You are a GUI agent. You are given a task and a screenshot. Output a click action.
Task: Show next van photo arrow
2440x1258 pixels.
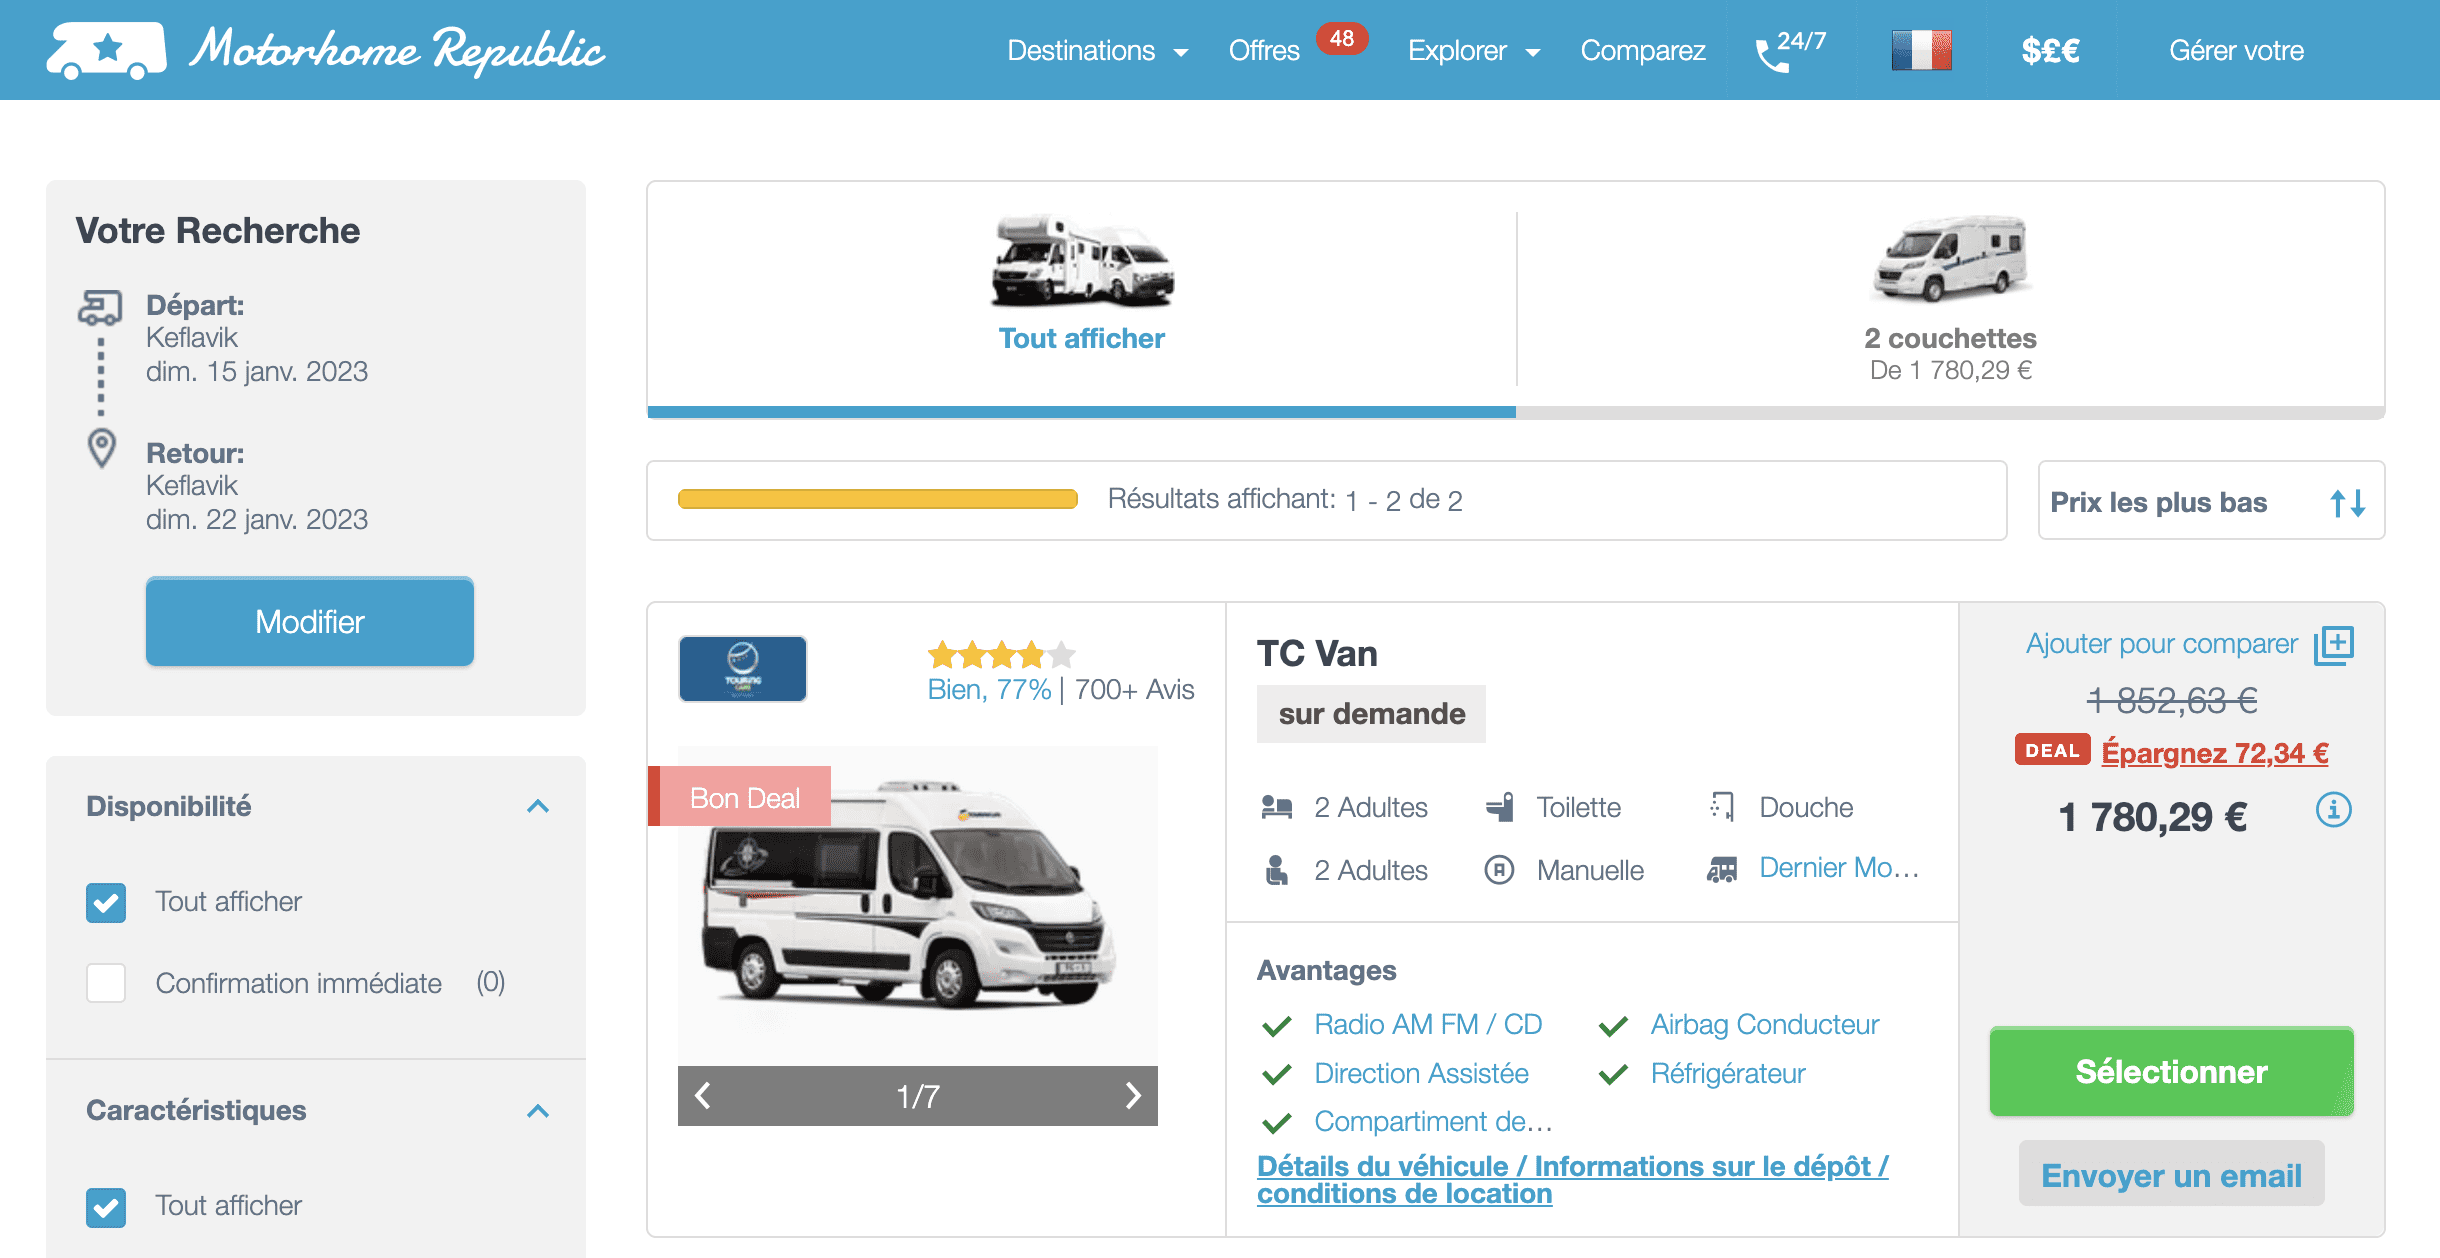(x=1132, y=1096)
